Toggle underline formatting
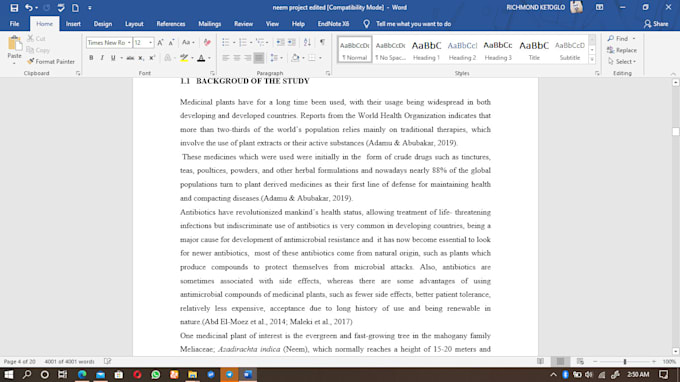The height and width of the screenshot is (382, 680). click(113, 58)
